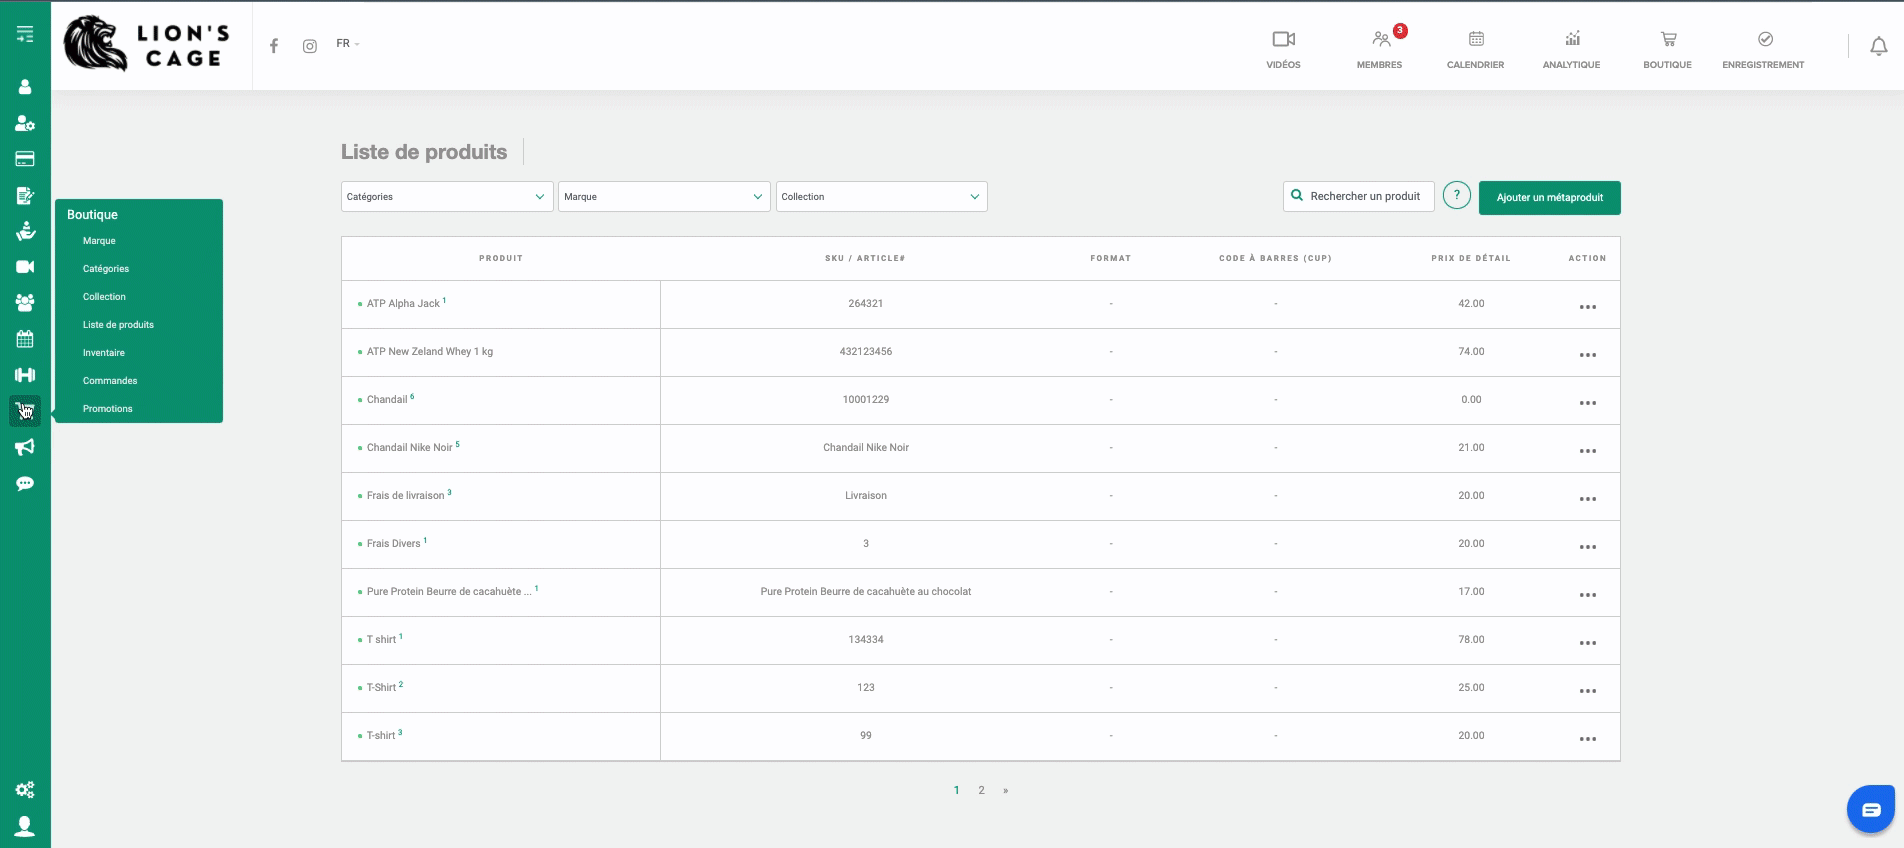
Task: Open the Instagram icon link
Action: pos(310,46)
